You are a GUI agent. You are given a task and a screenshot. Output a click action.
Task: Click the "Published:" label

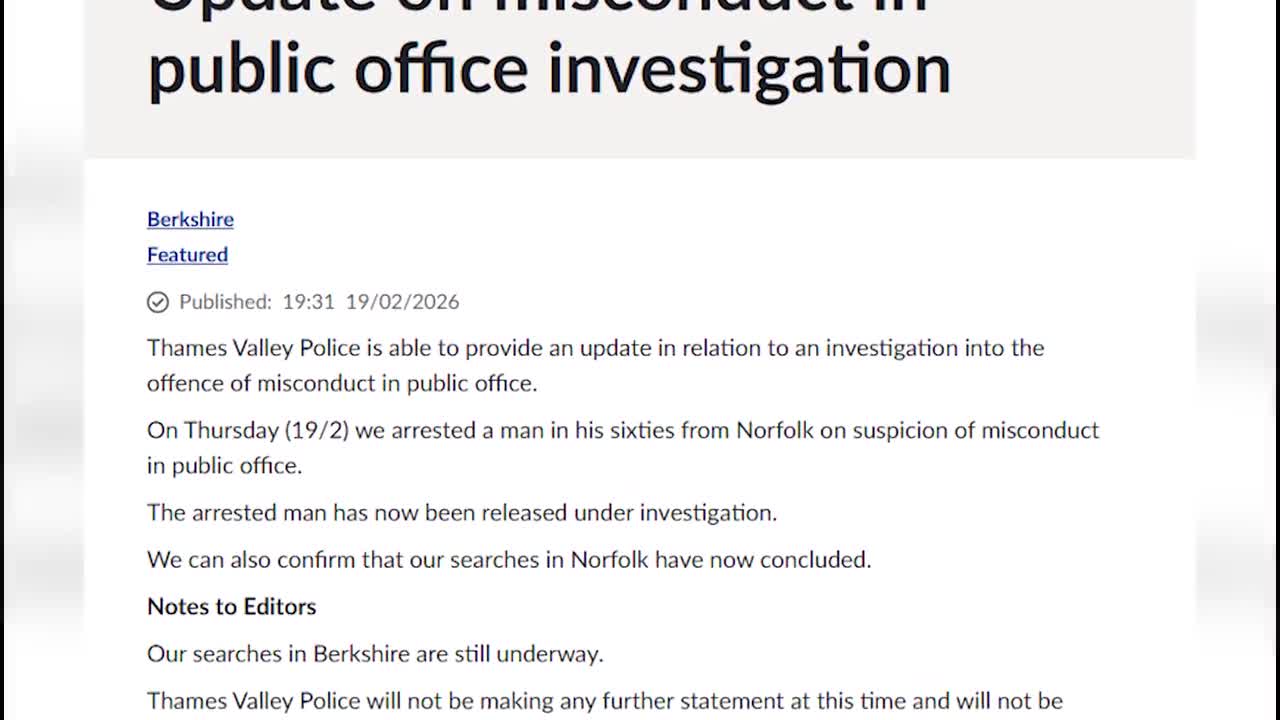pos(225,302)
